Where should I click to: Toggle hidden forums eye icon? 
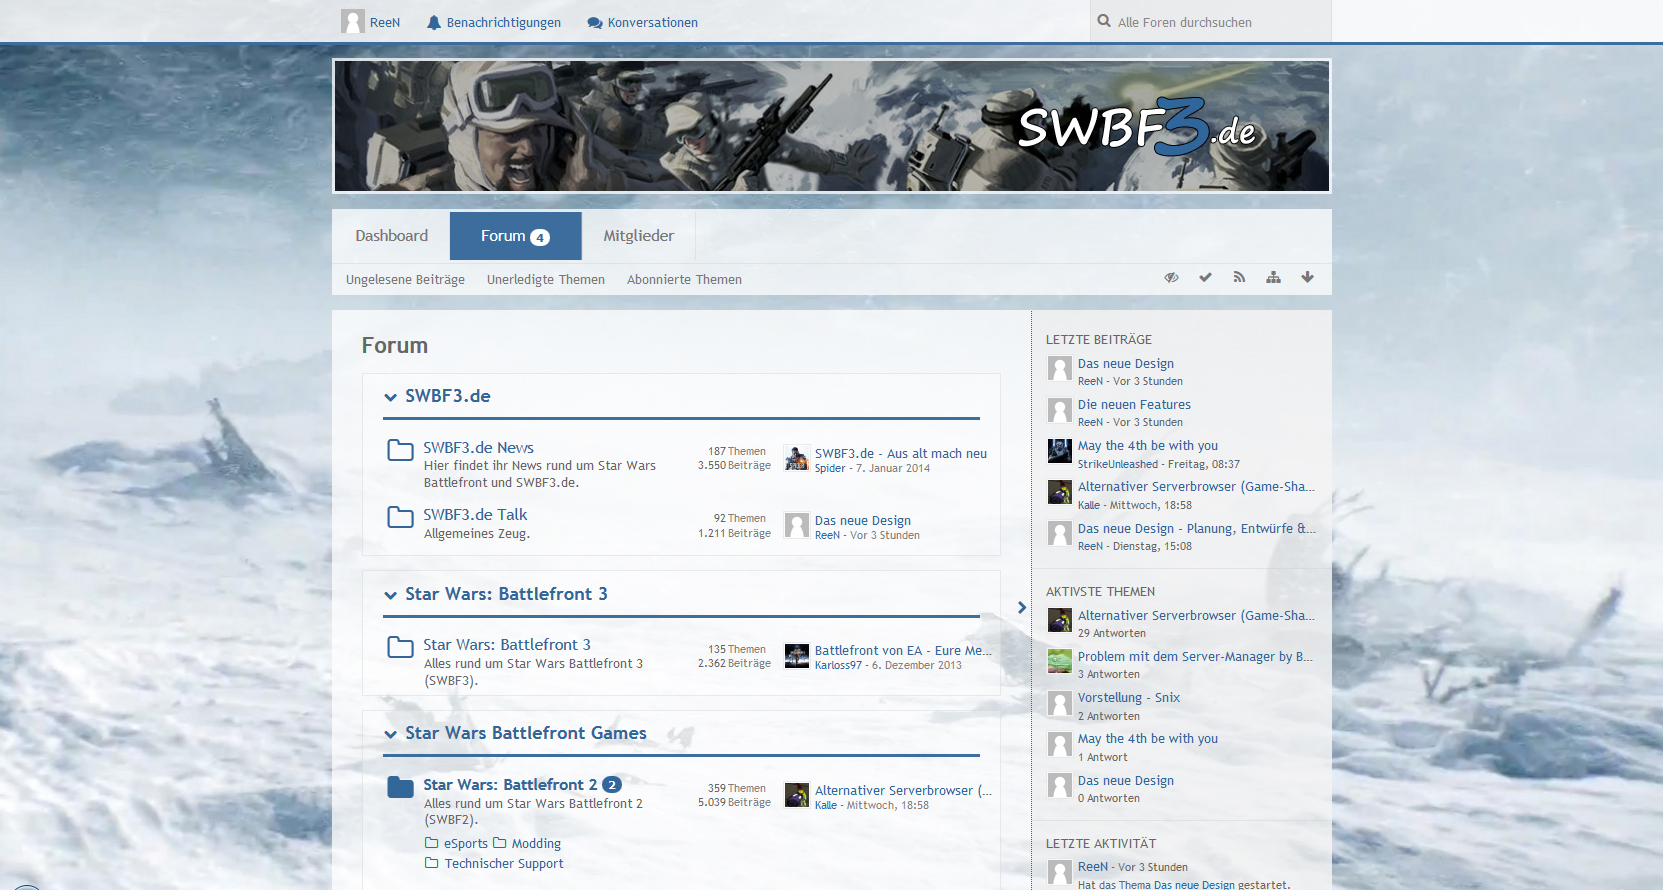pos(1172,278)
